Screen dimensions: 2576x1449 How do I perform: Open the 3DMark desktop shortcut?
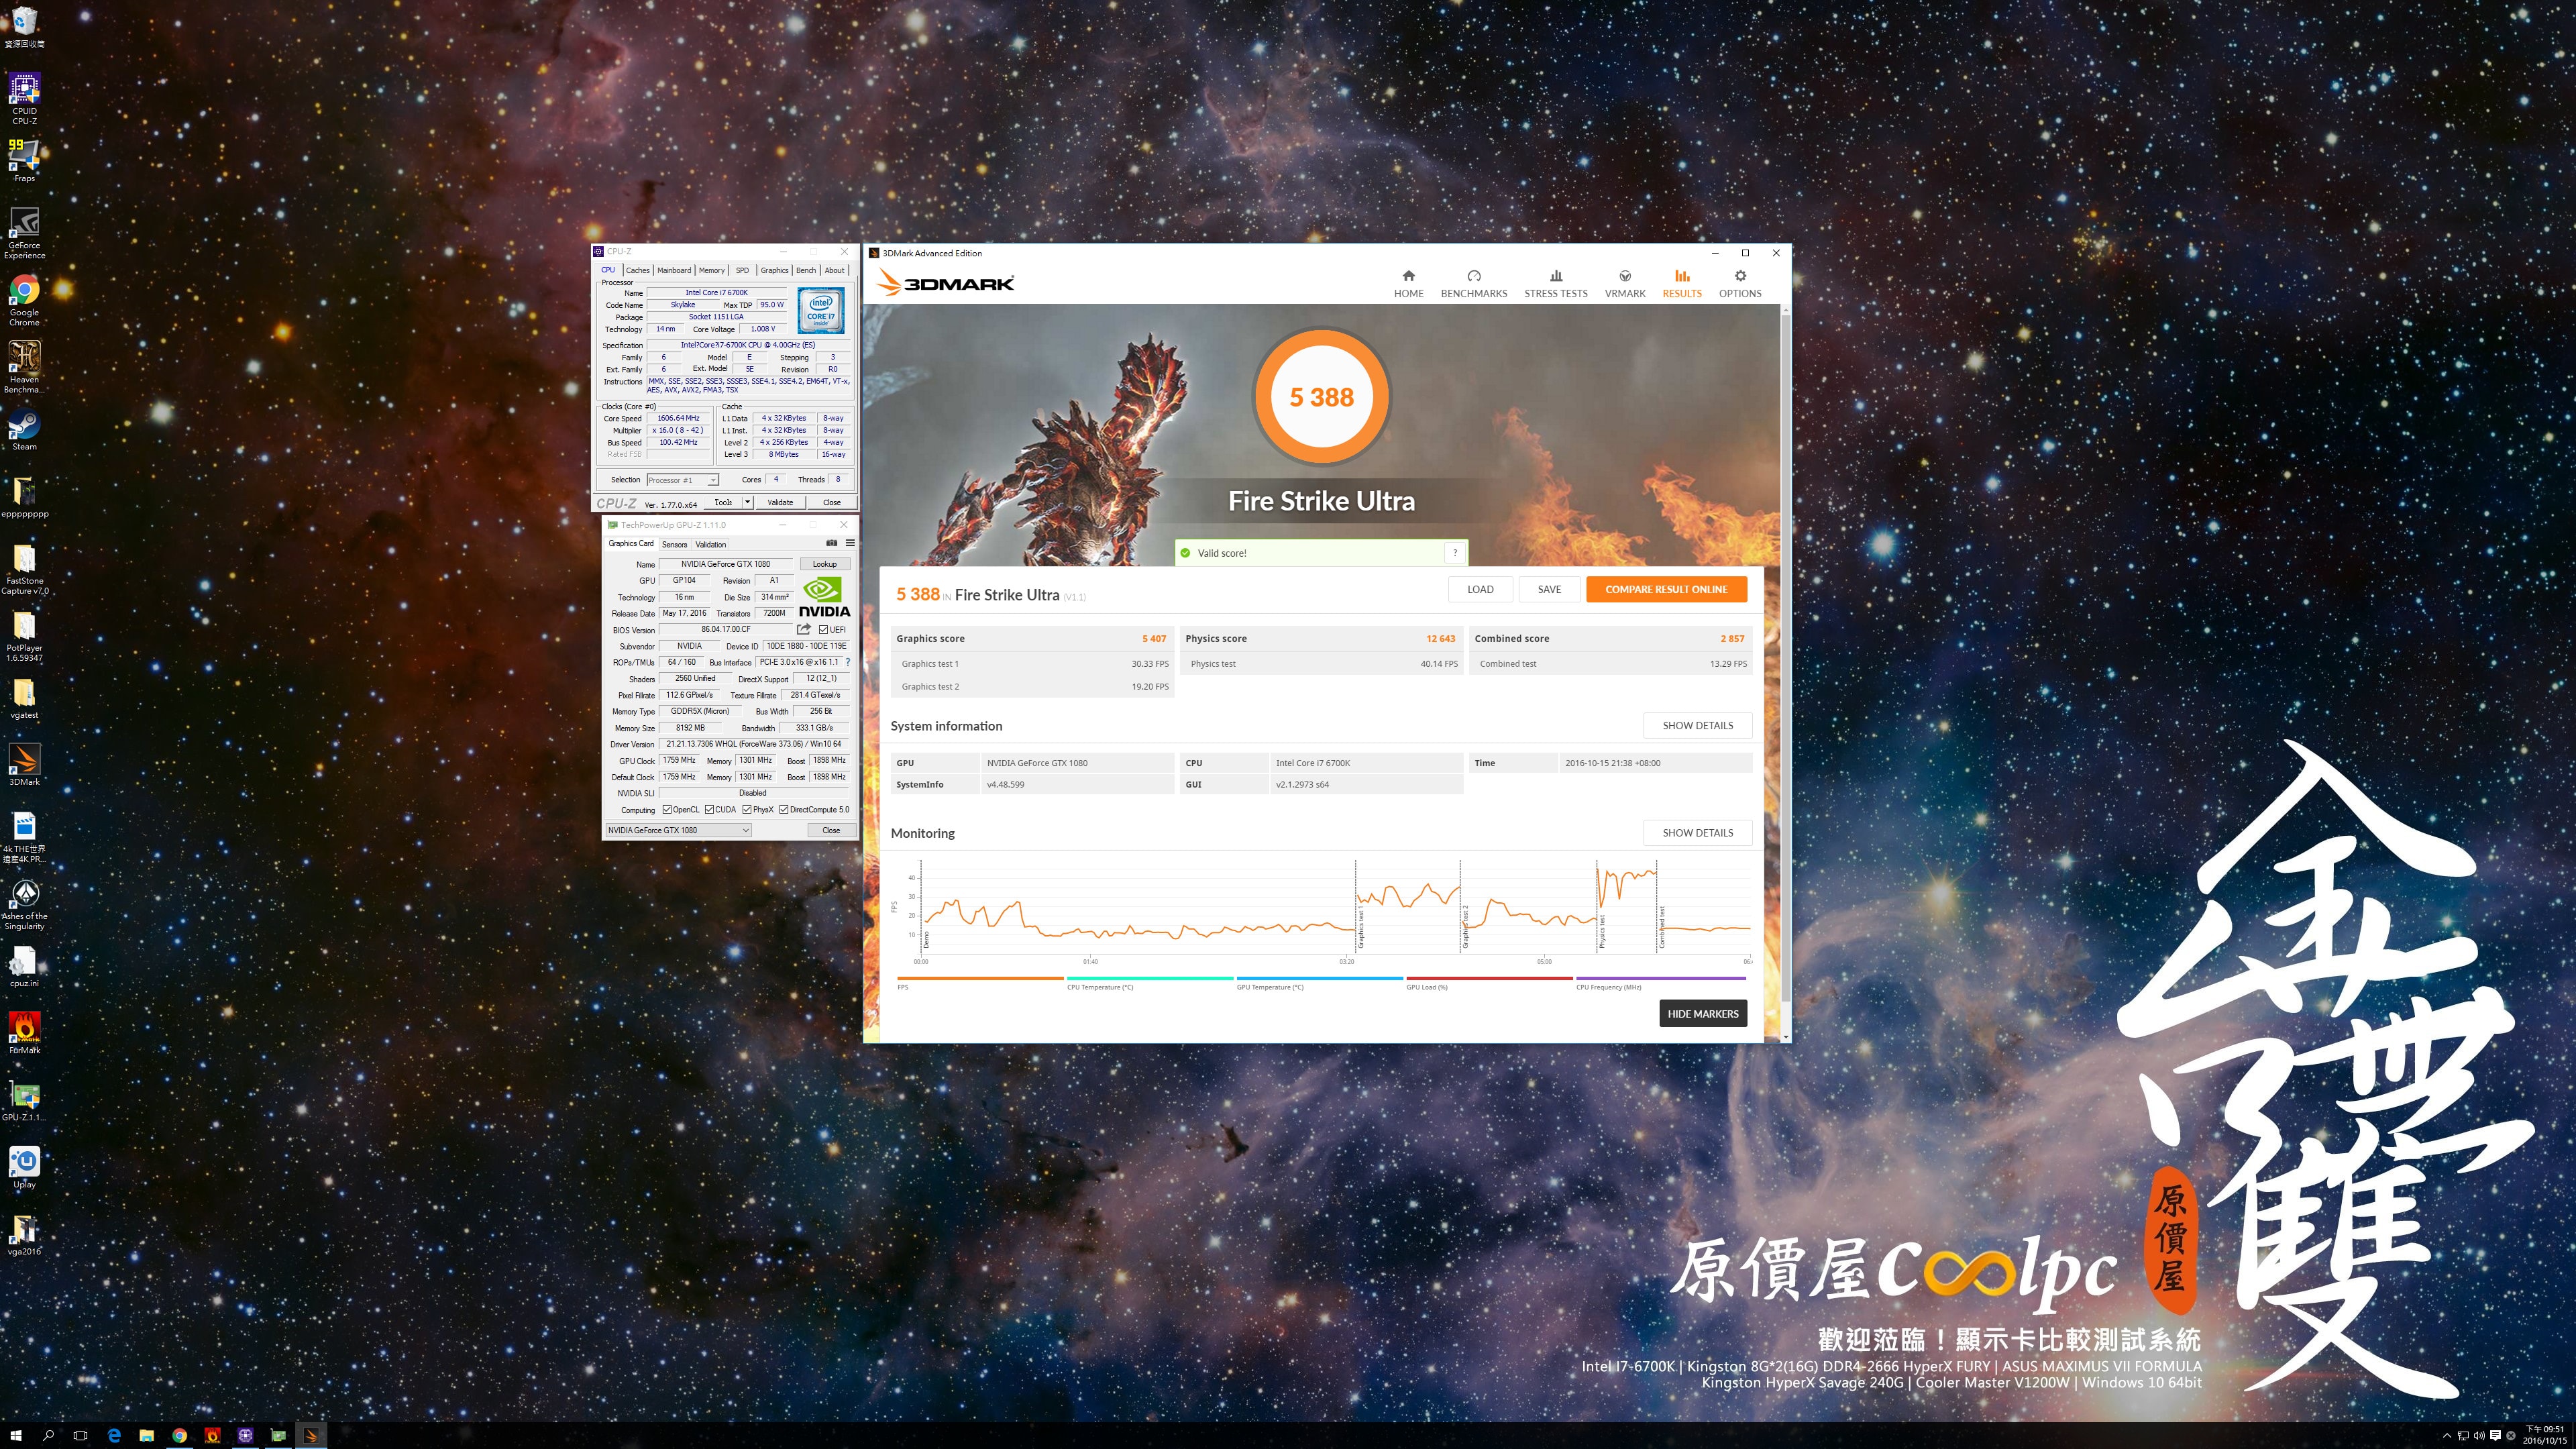point(24,765)
